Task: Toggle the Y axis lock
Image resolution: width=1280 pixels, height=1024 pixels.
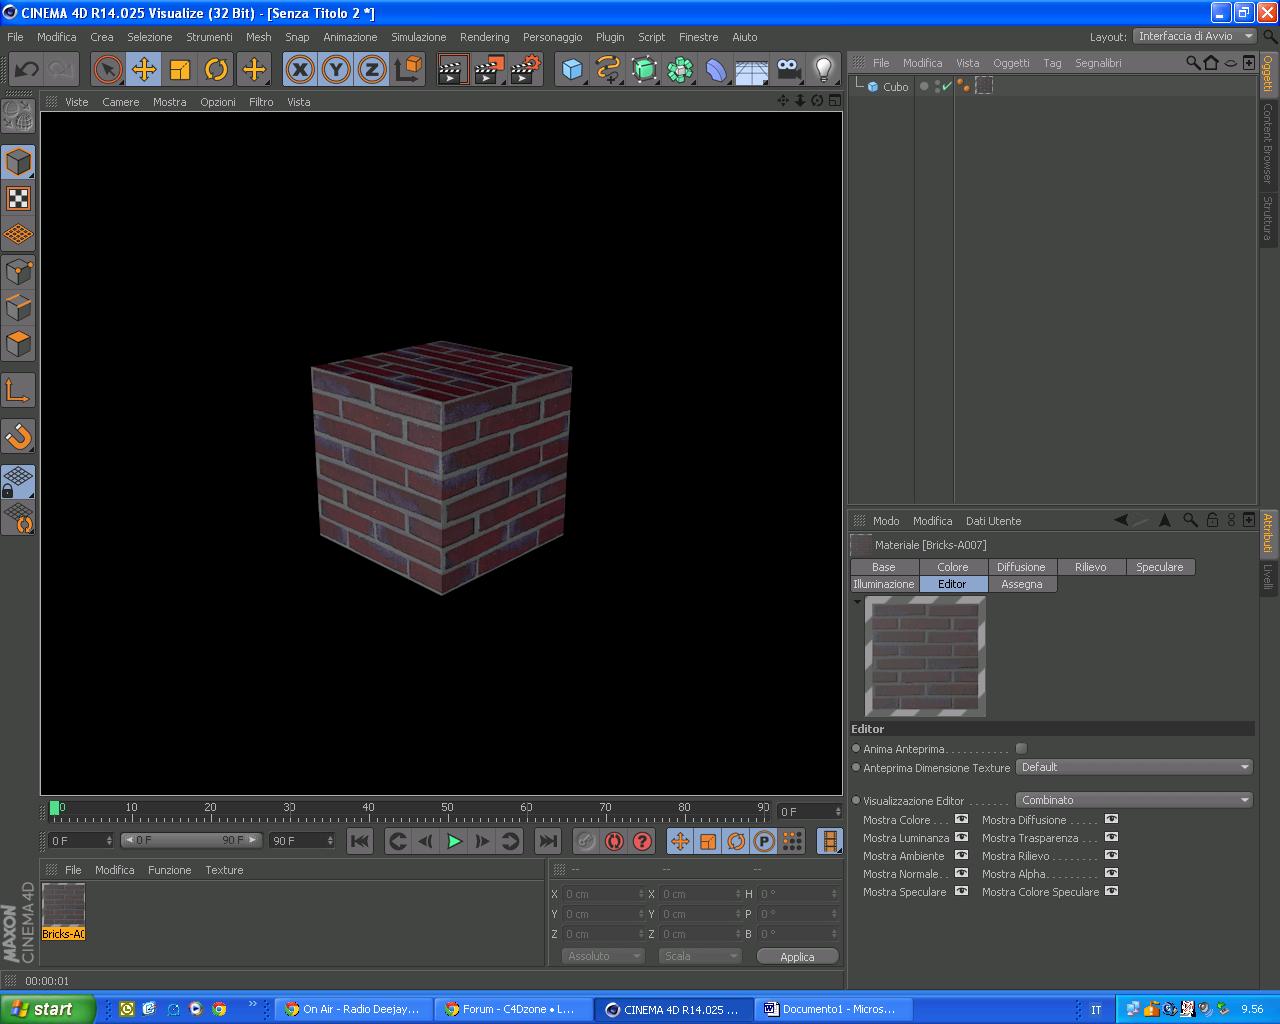Action: pyautogui.click(x=336, y=69)
